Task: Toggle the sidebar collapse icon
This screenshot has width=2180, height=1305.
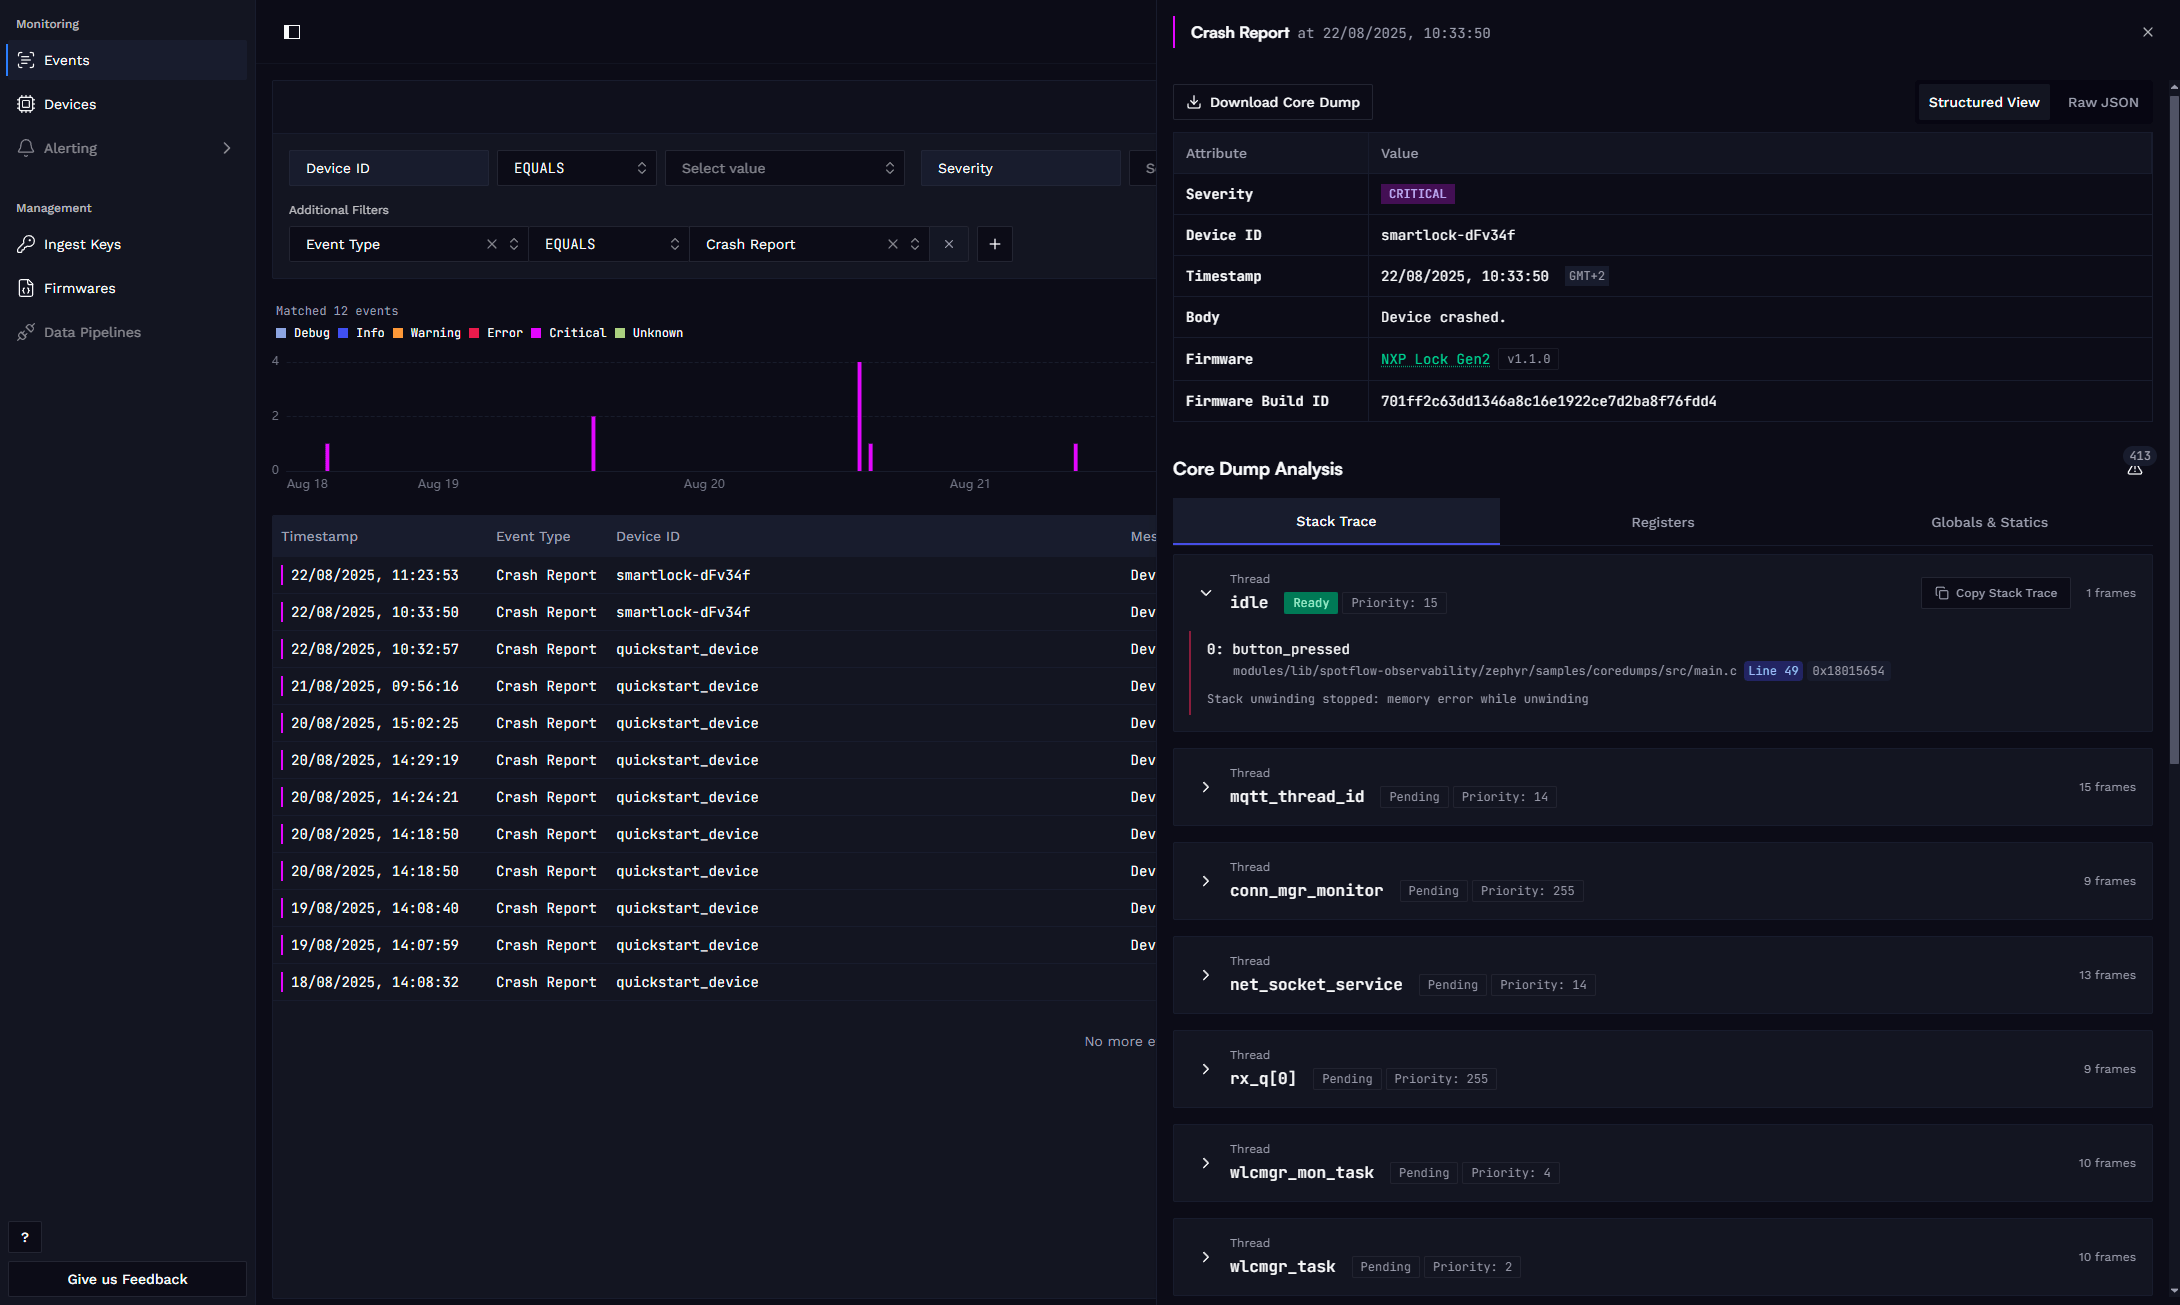Action: tap(292, 32)
